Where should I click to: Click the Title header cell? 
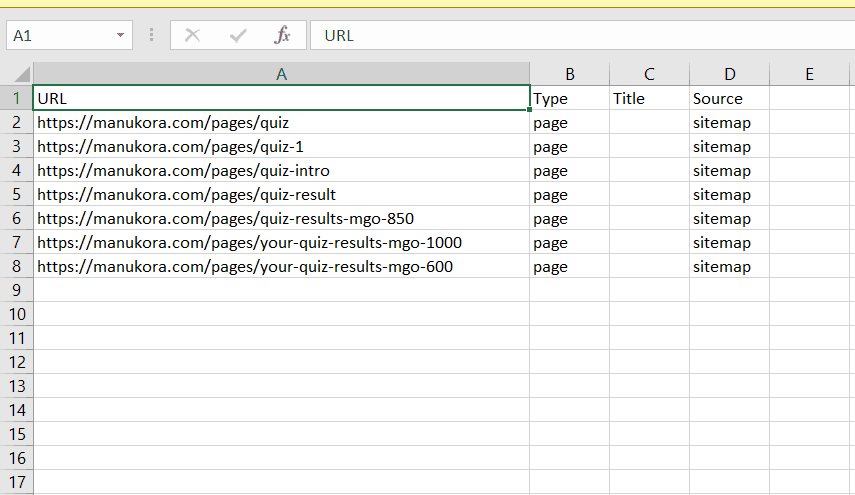point(649,98)
